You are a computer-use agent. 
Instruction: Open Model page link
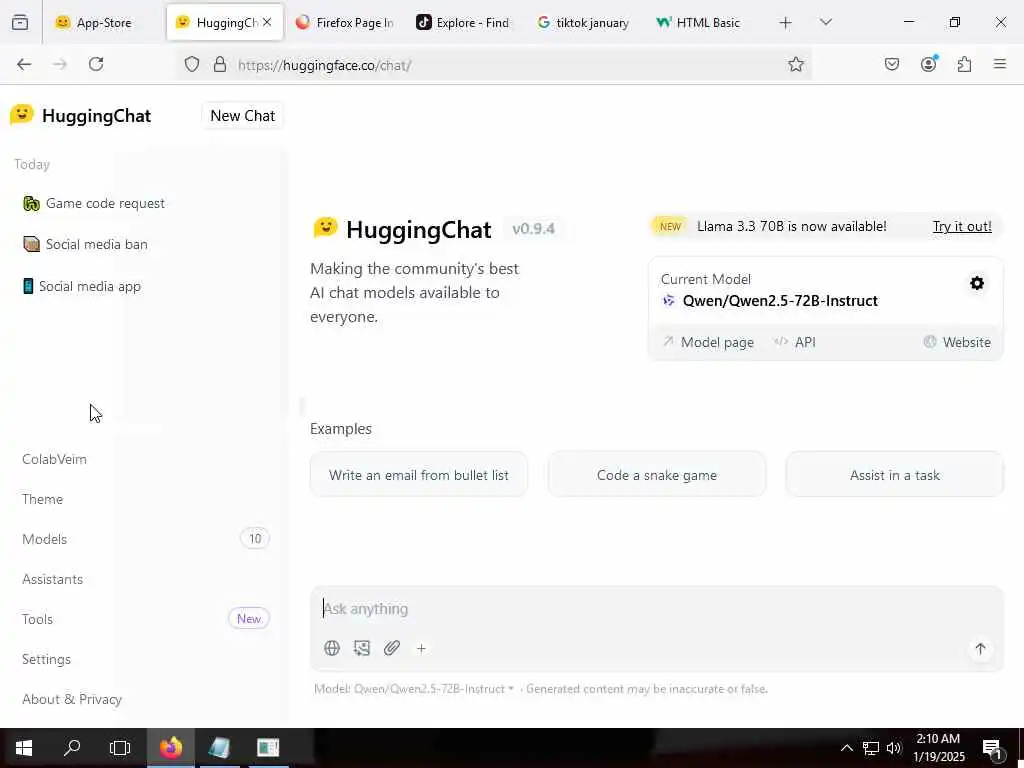(709, 342)
